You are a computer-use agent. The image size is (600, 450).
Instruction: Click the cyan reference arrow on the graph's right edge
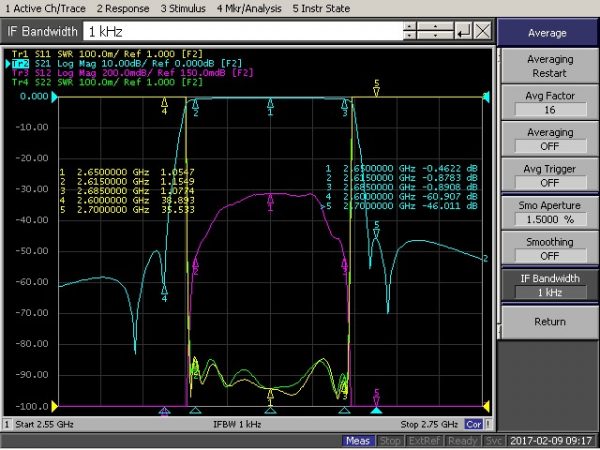[x=486, y=97]
